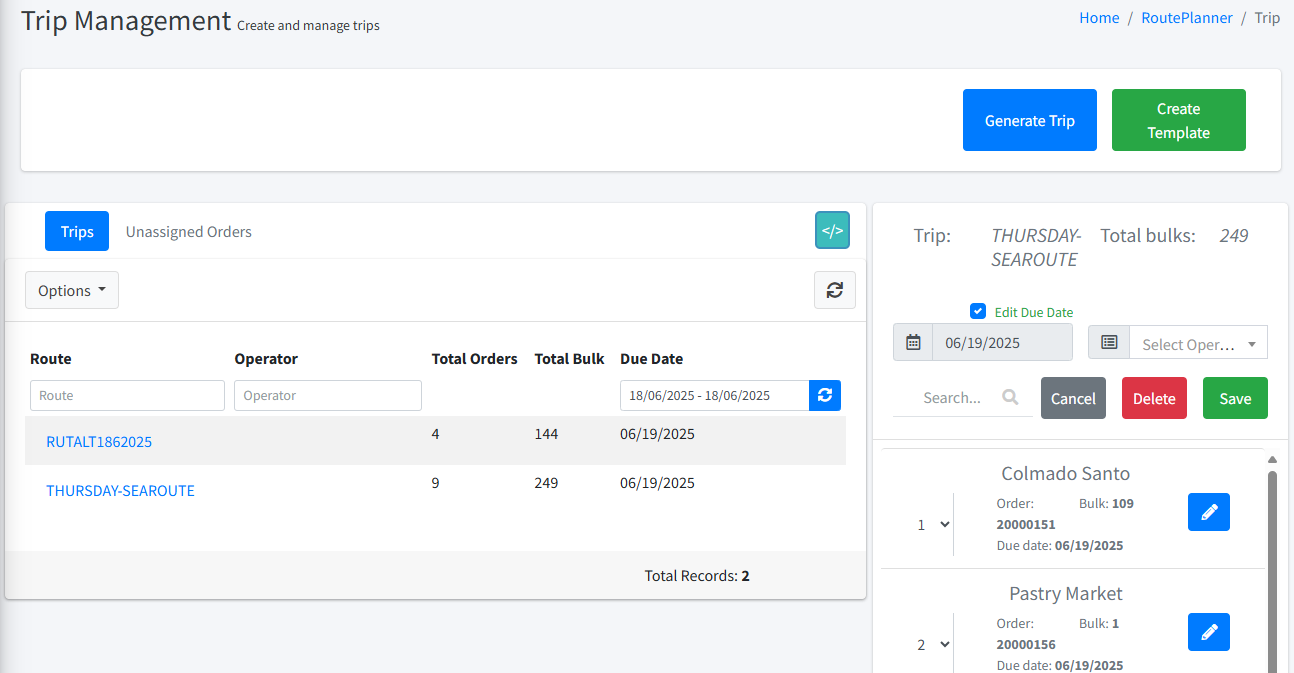The width and height of the screenshot is (1294, 673).
Task: Uncheck the Edit Due Date checkbox
Action: pyautogui.click(x=978, y=311)
